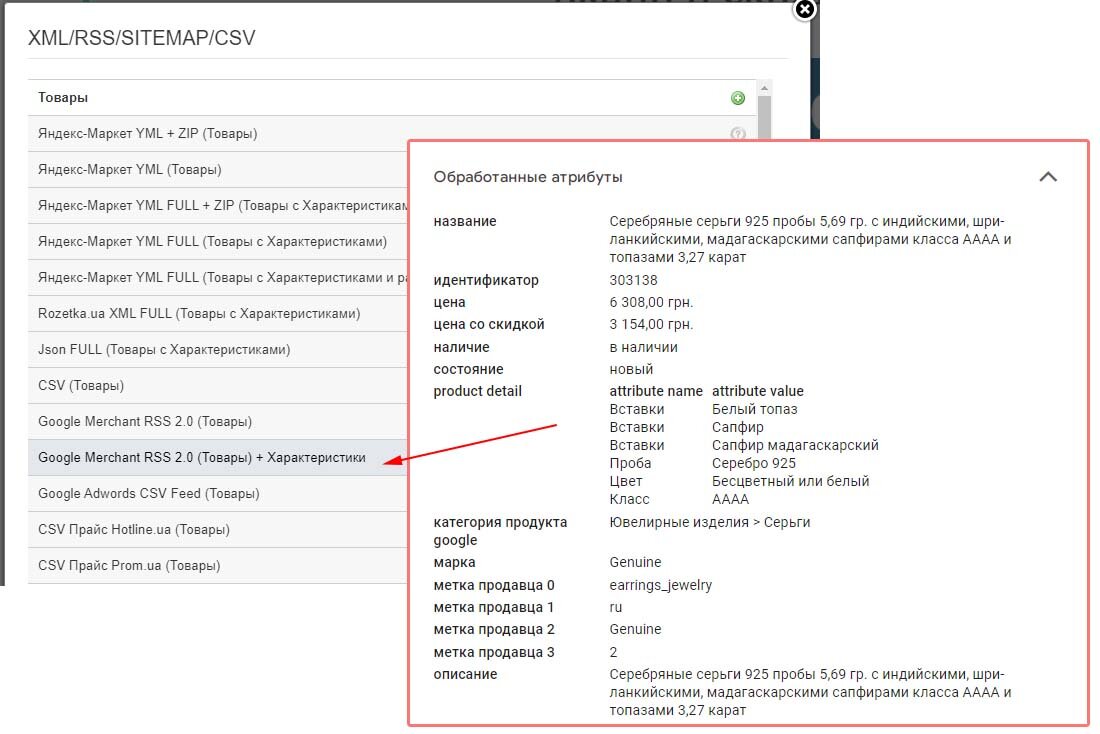The image size is (1100, 734).
Task: Click the scrollbar up arrow in list
Action: click(x=764, y=89)
